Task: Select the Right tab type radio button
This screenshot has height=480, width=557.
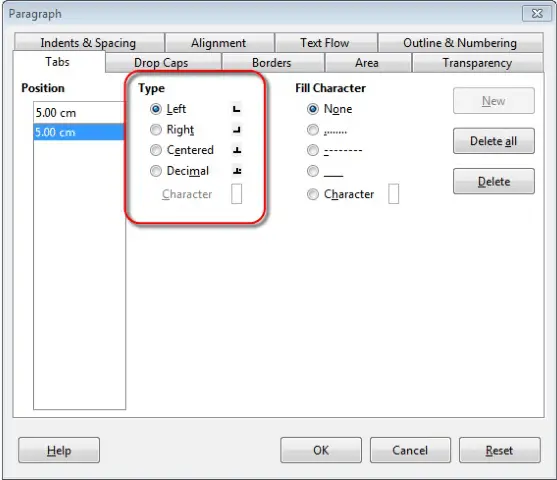Action: click(x=156, y=130)
